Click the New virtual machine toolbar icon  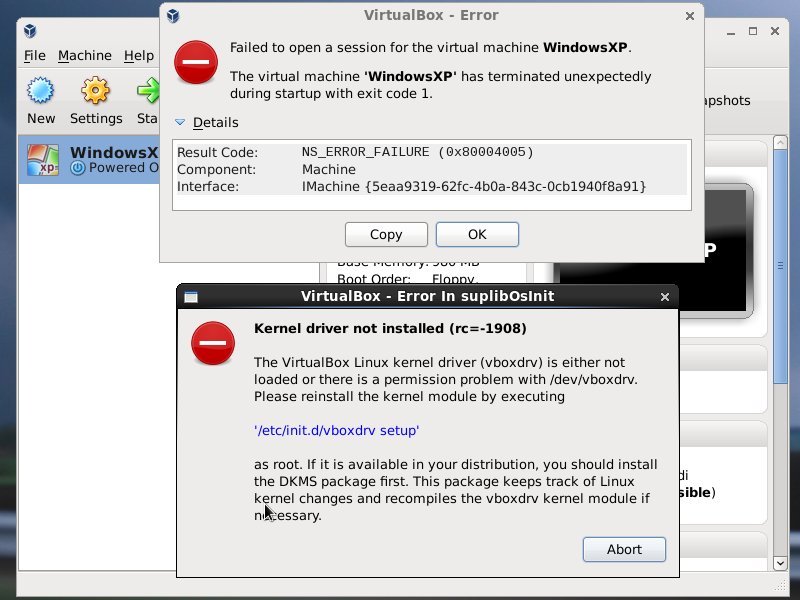41,93
